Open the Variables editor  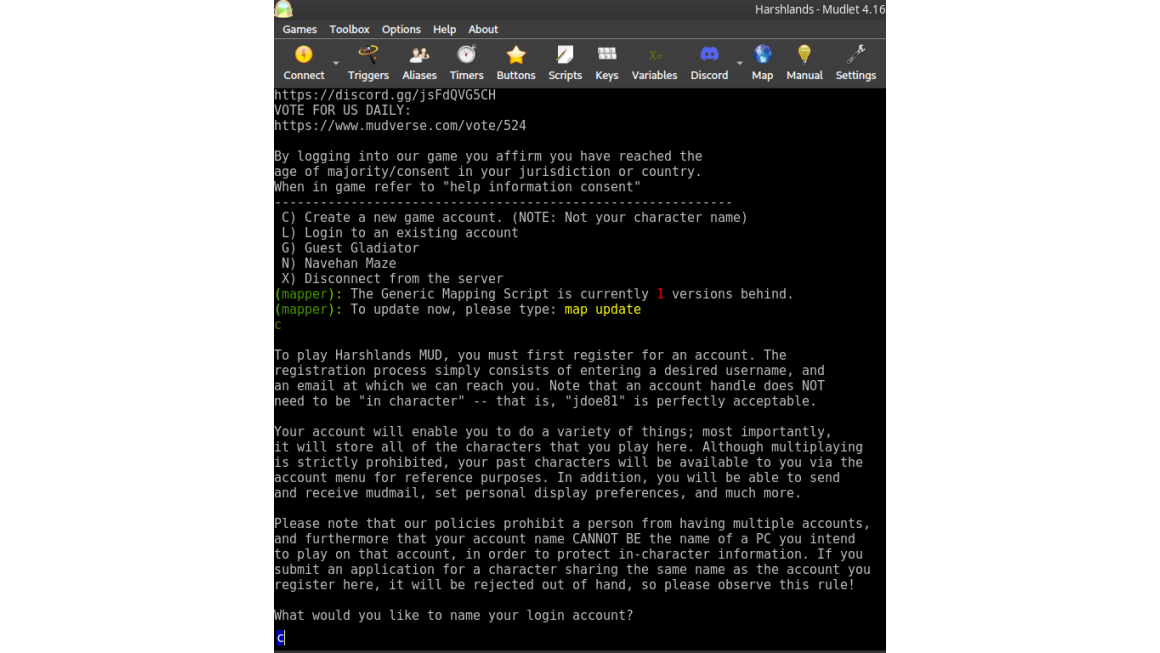pos(654,63)
